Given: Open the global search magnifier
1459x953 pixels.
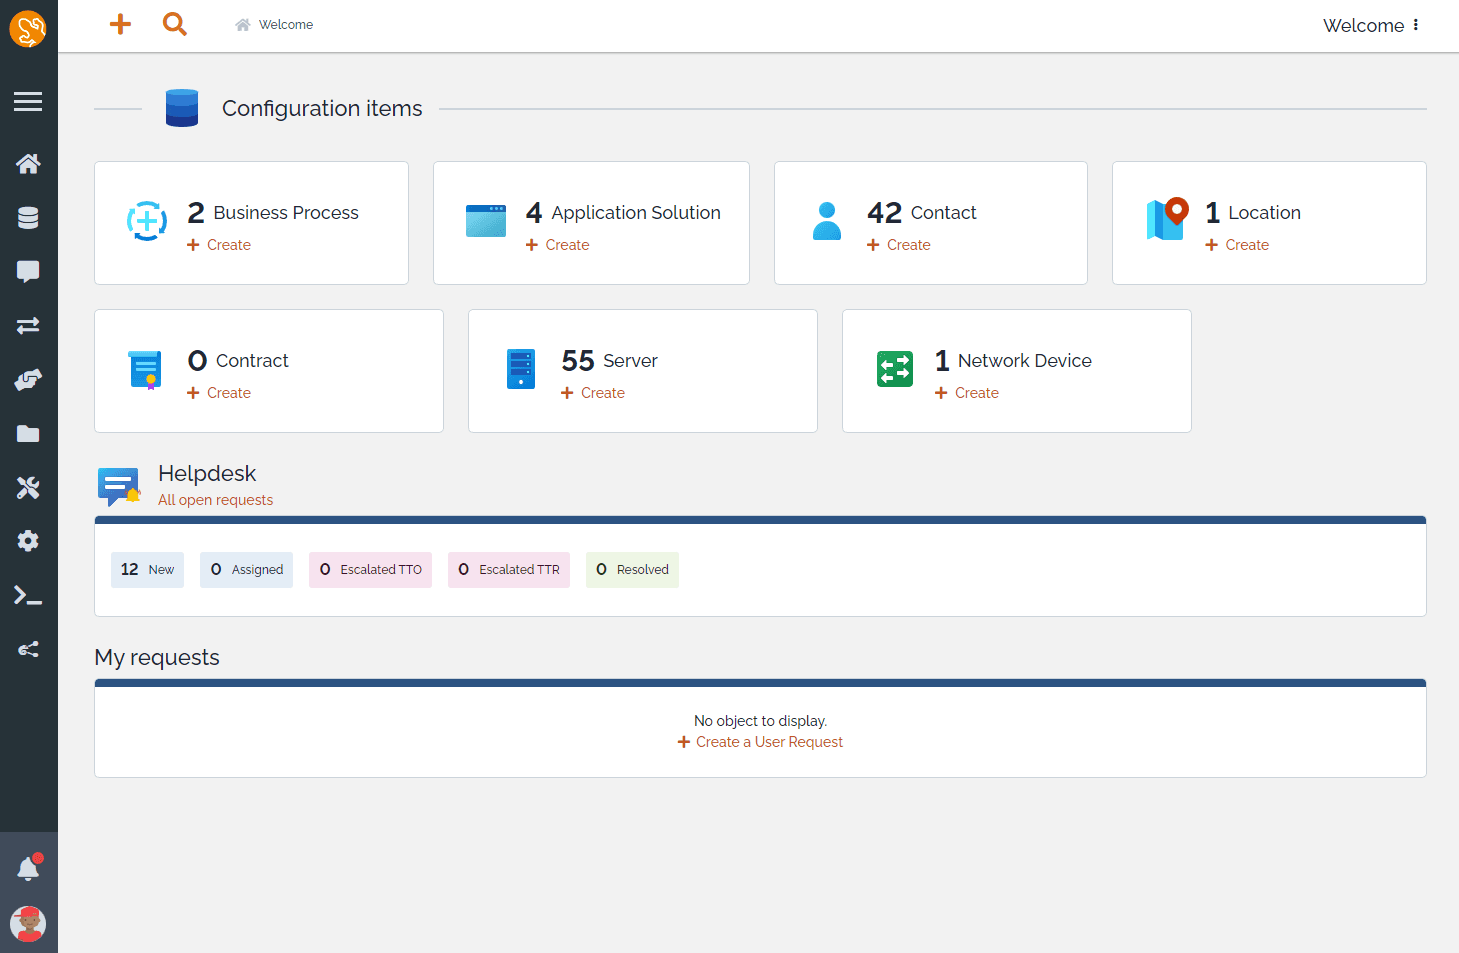Looking at the screenshot, I should click(174, 24).
